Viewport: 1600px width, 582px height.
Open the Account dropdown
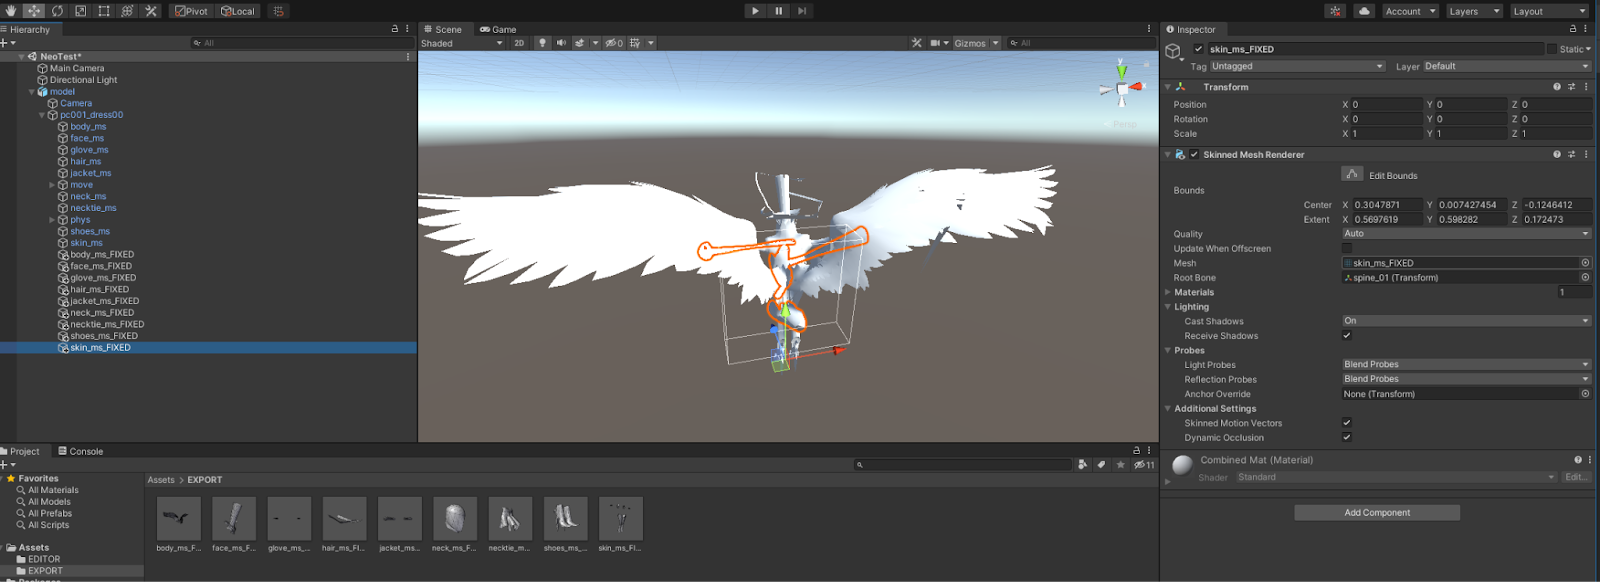(x=1410, y=11)
